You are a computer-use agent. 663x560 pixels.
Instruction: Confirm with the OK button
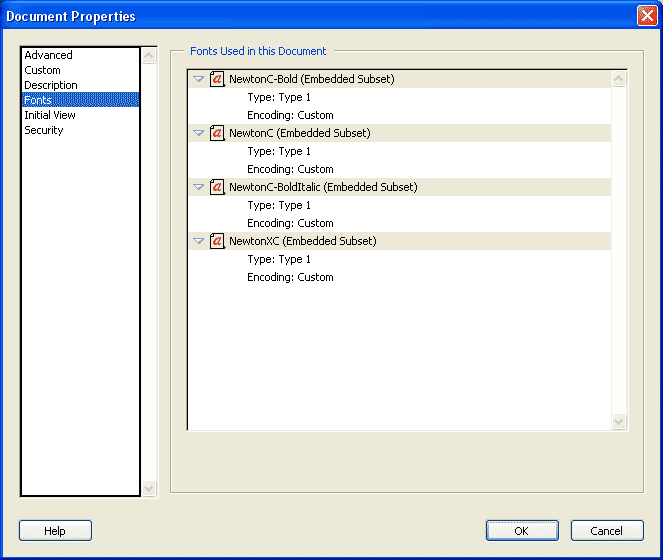coord(522,530)
